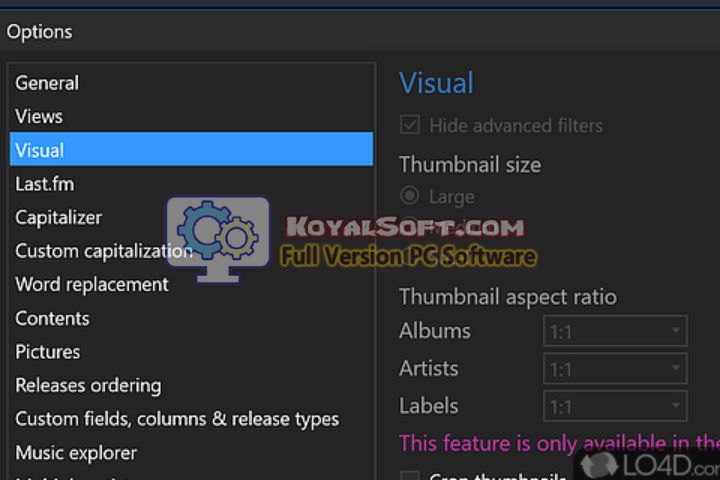This screenshot has width=720, height=480.
Task: Open the Artists aspect ratio dropdown
Action: [615, 368]
